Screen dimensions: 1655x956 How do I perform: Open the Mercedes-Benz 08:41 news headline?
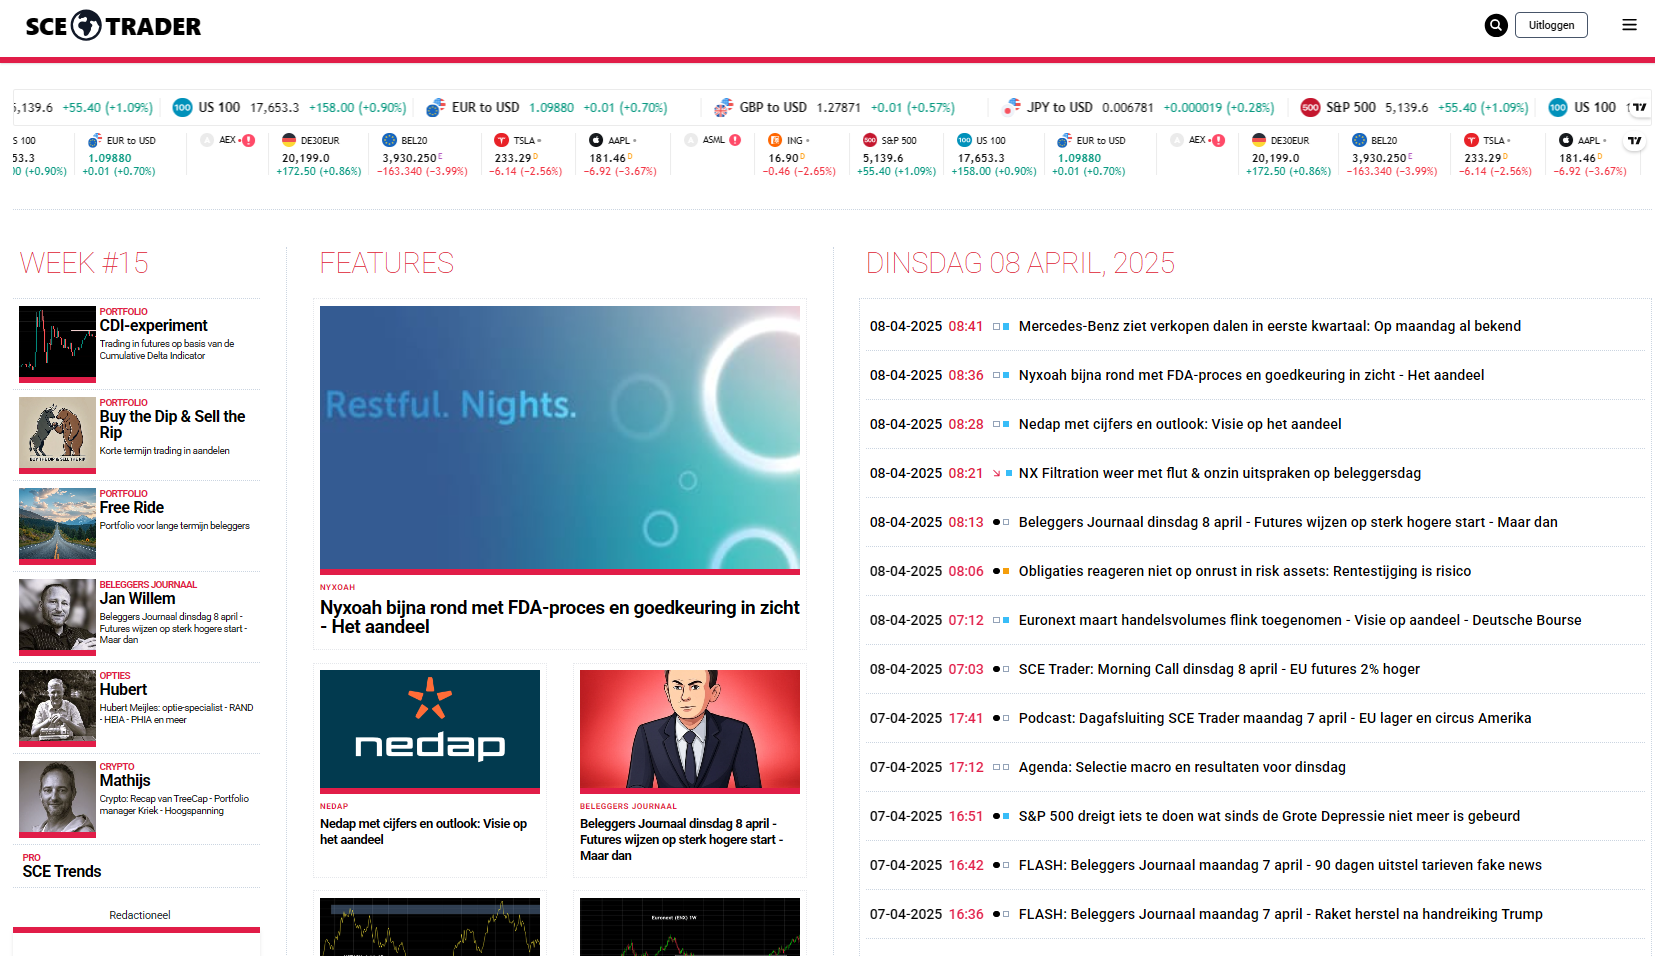click(1270, 326)
